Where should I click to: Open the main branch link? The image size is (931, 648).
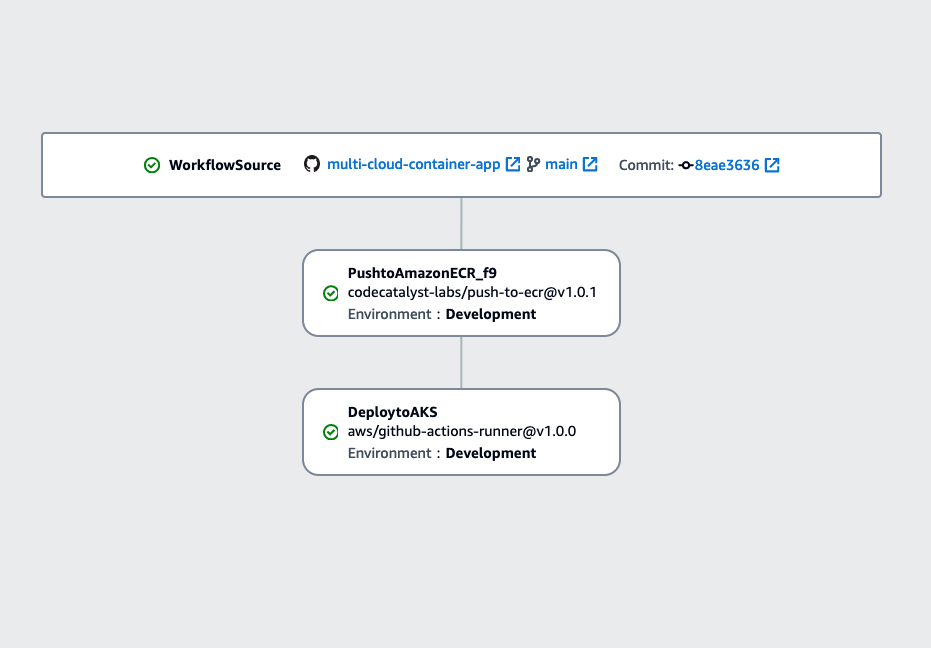pos(562,164)
